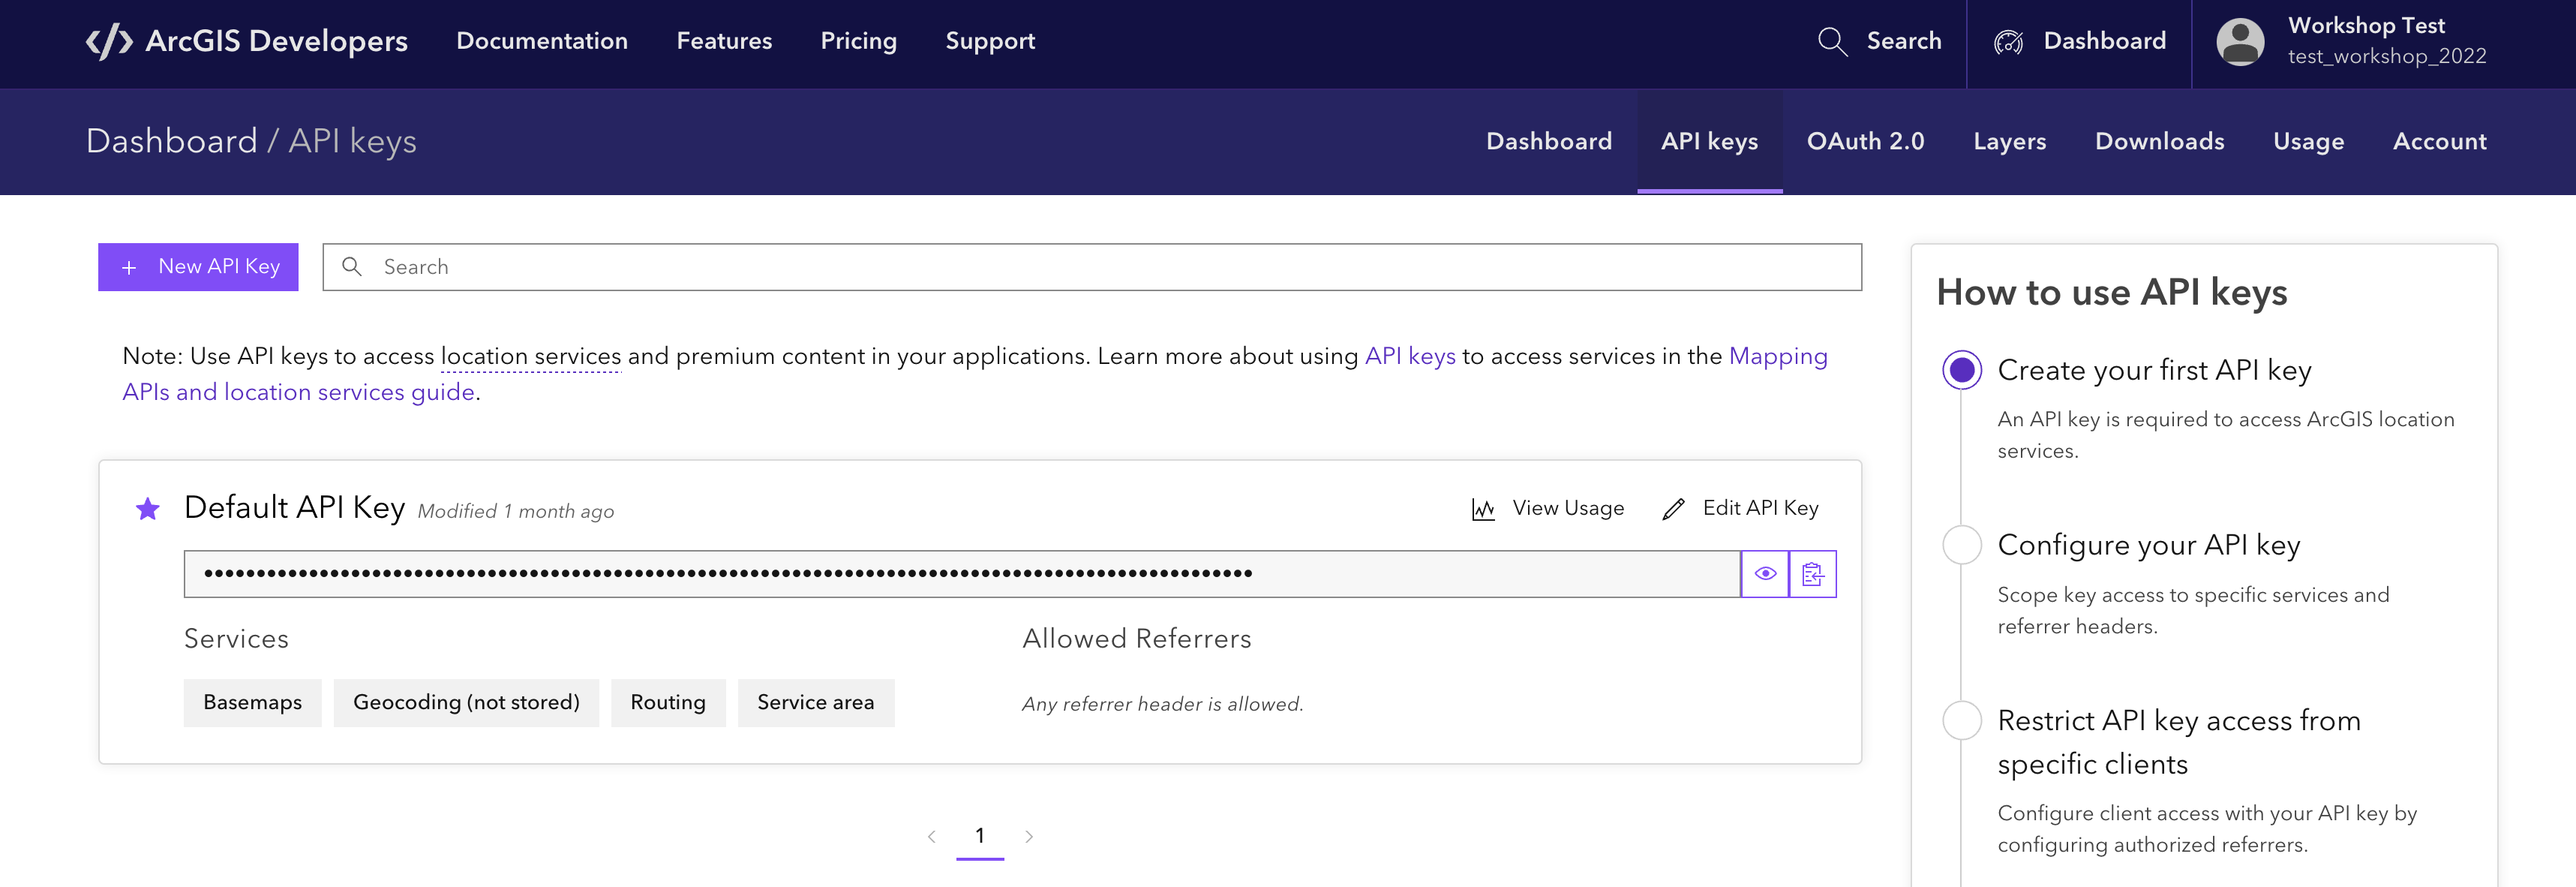Click the ArcGIS Developers code bracket logo
This screenshot has width=2576, height=887.
(x=109, y=41)
